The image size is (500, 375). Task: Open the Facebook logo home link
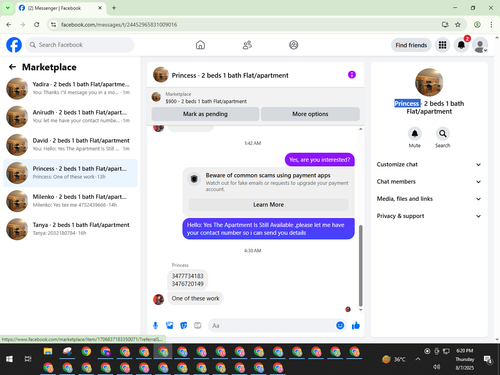[14, 45]
